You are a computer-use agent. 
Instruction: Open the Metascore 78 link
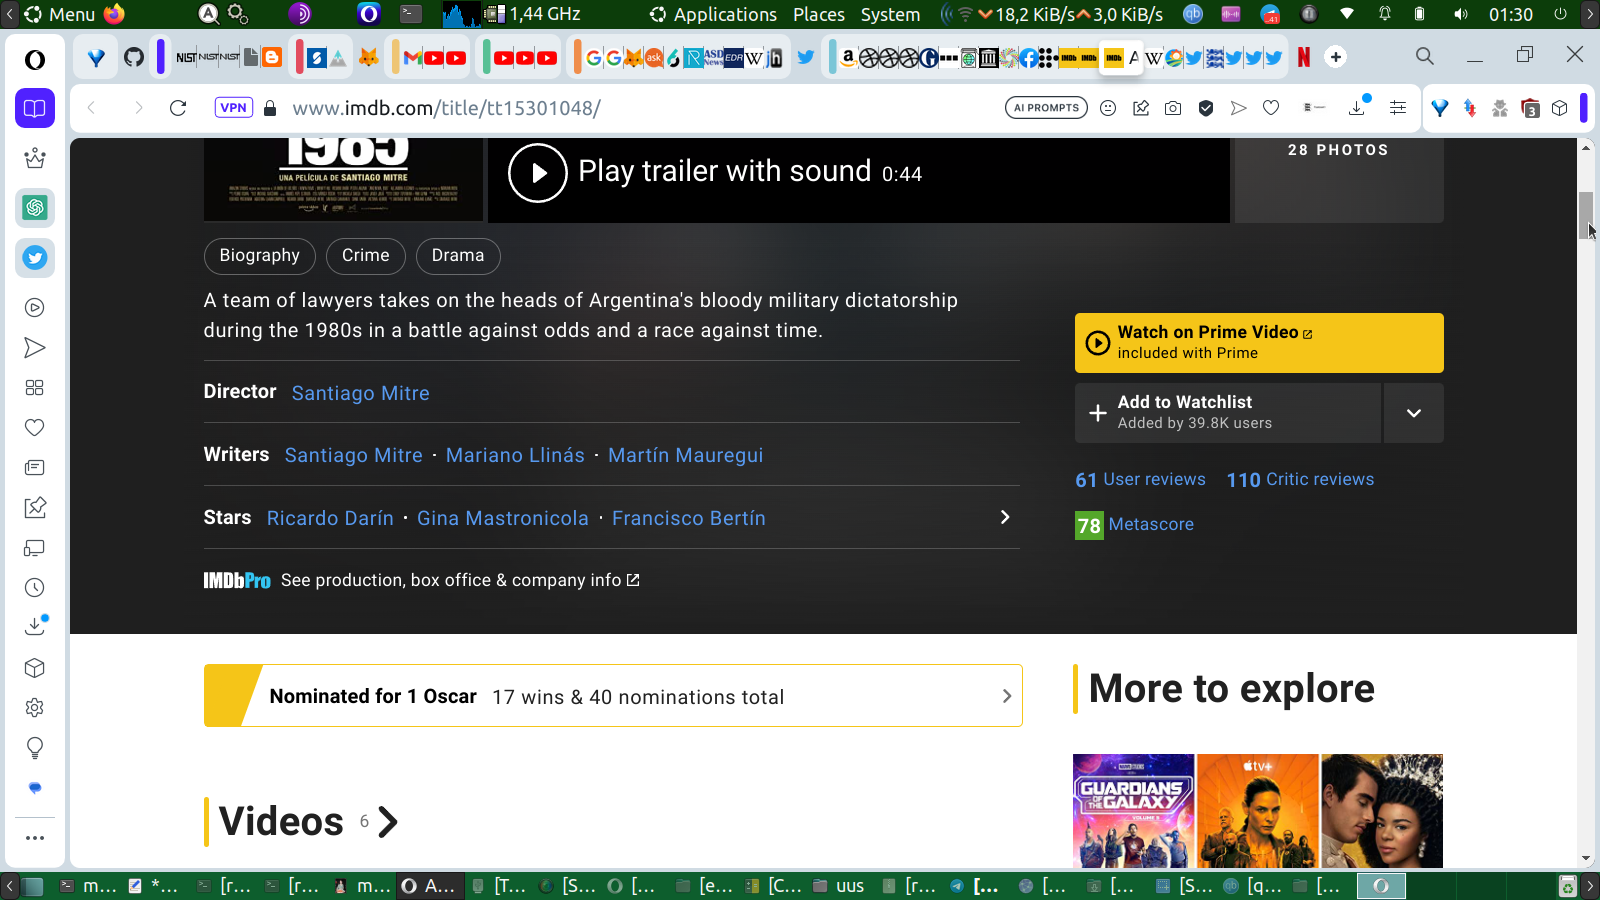point(1135,525)
